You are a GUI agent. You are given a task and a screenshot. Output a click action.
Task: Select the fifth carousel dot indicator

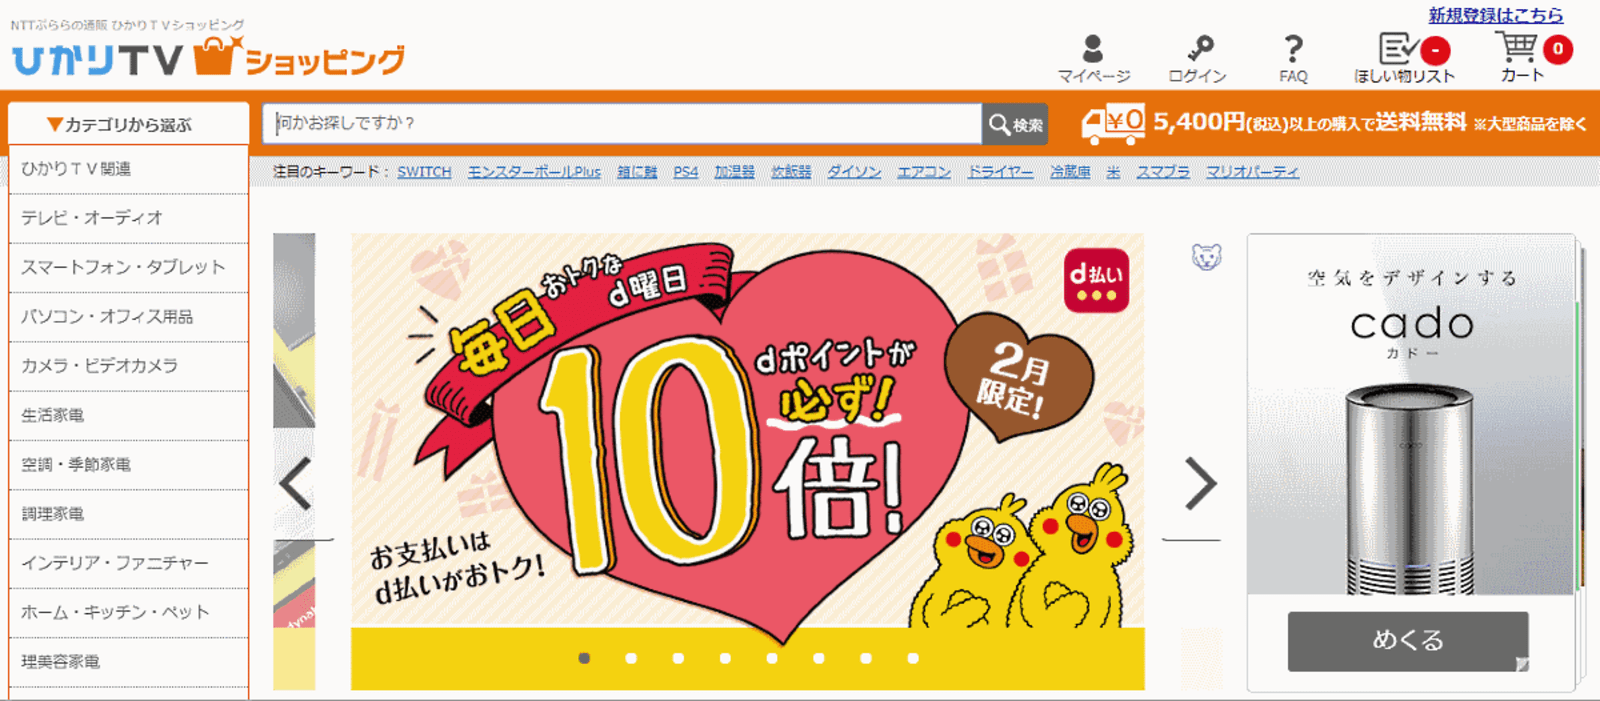(772, 658)
